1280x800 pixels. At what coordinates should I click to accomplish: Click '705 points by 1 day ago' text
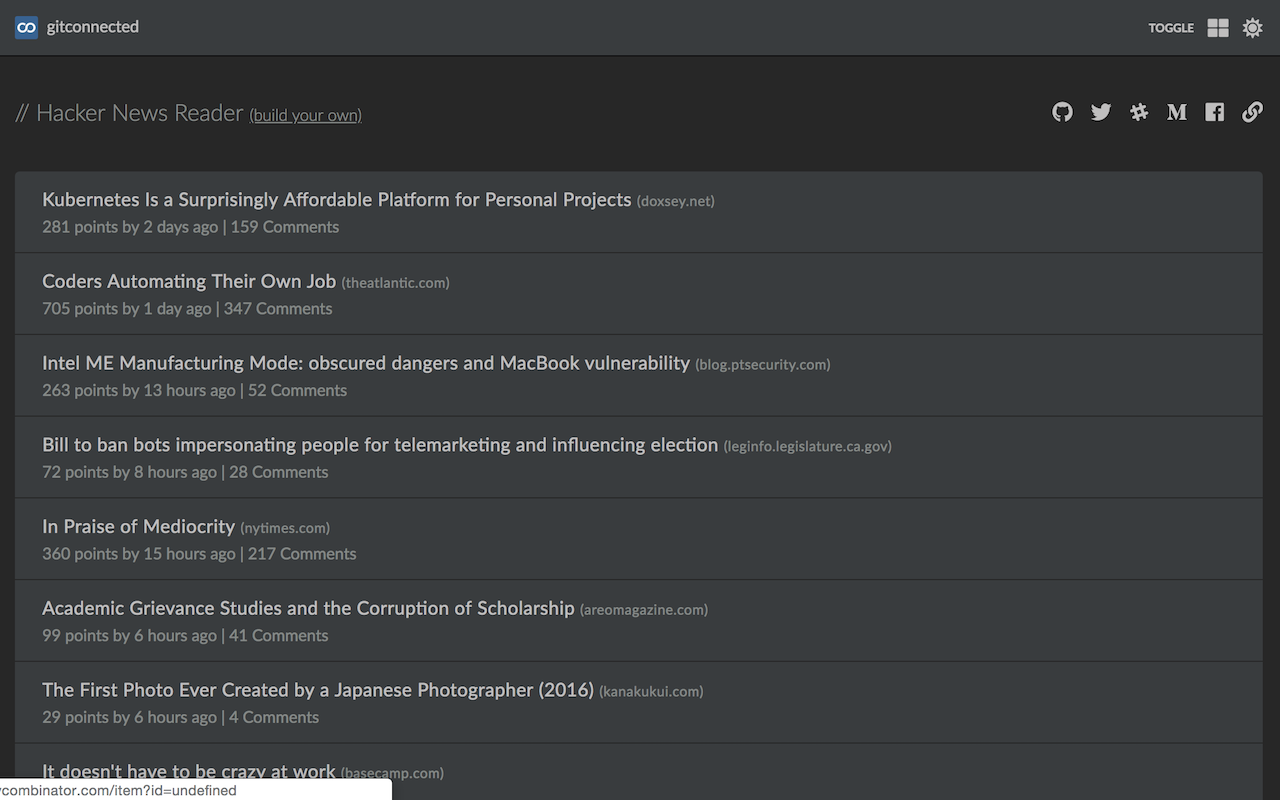tap(127, 309)
